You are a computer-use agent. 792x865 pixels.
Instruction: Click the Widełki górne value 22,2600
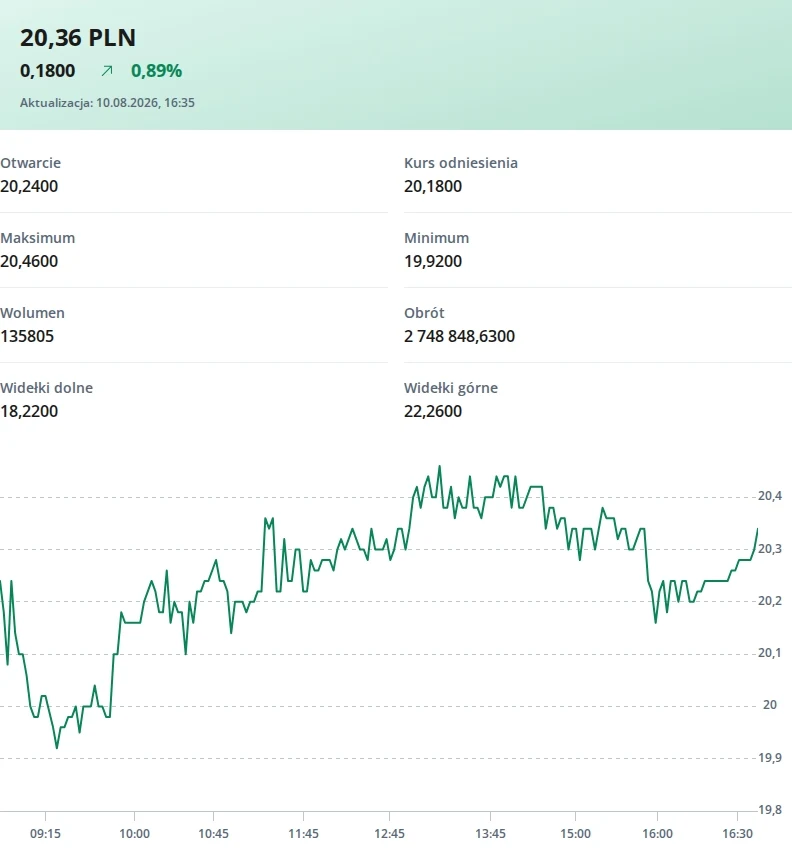[433, 412]
